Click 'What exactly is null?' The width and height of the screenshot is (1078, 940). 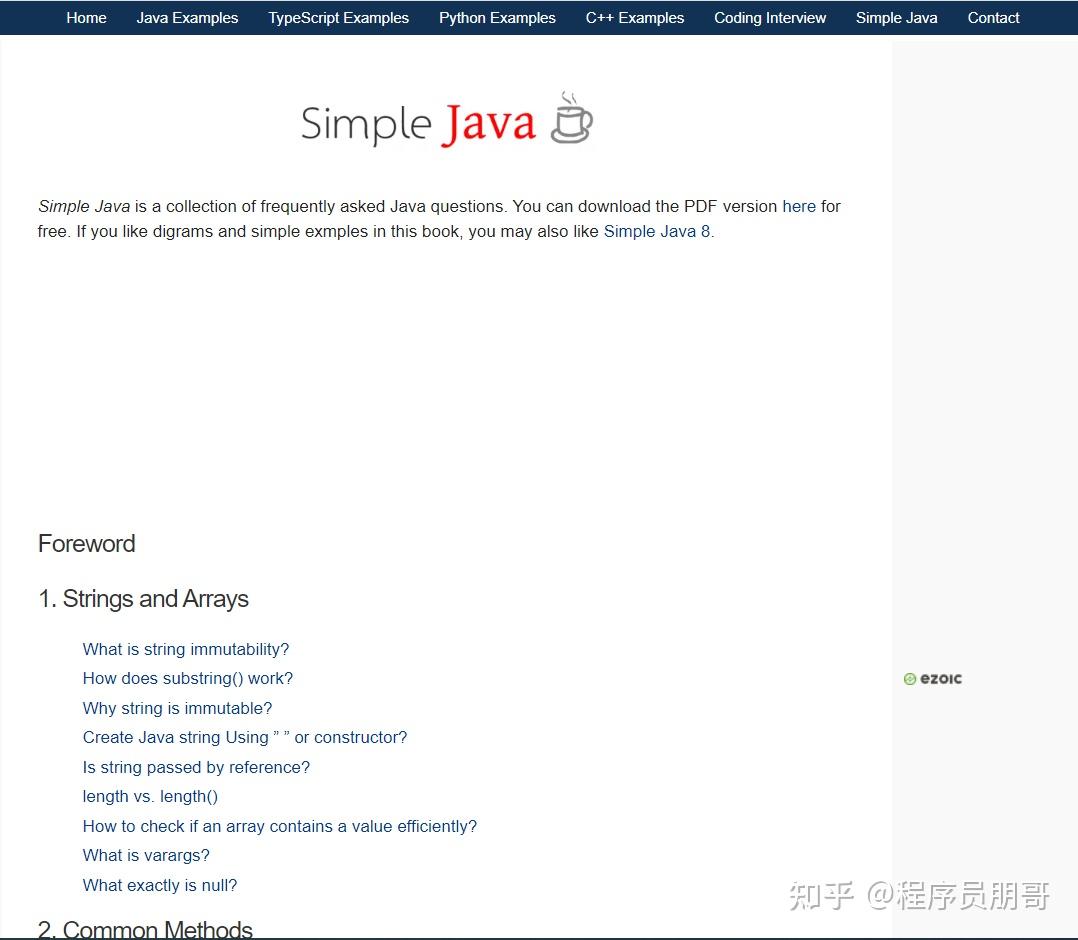point(160,885)
